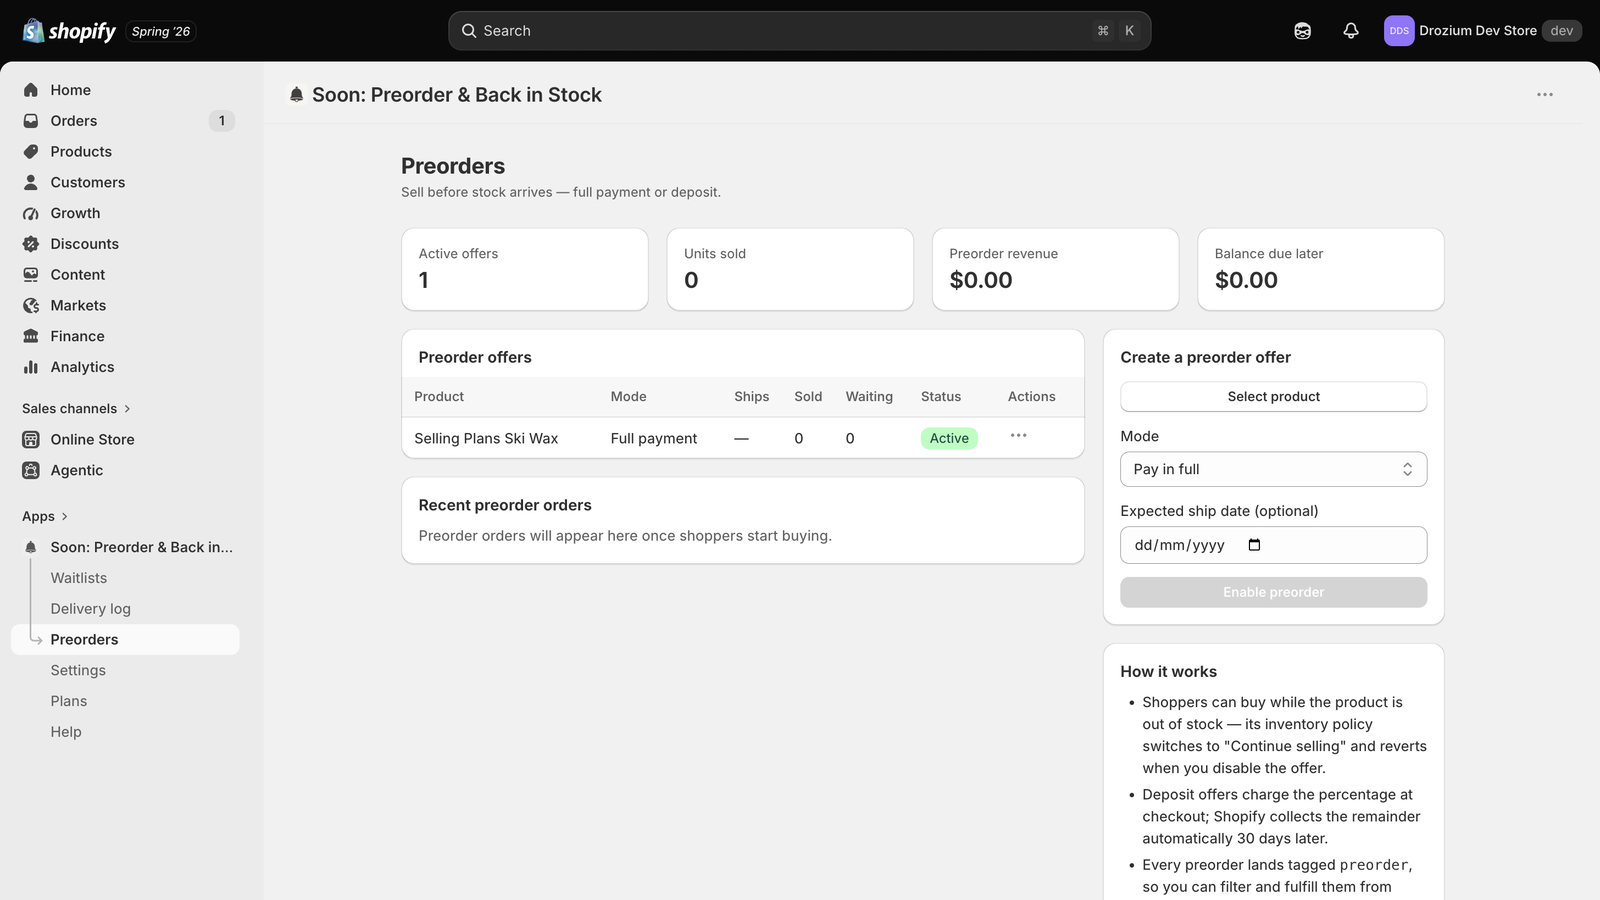Click the Analytics bar chart icon
The width and height of the screenshot is (1600, 900).
point(31,368)
